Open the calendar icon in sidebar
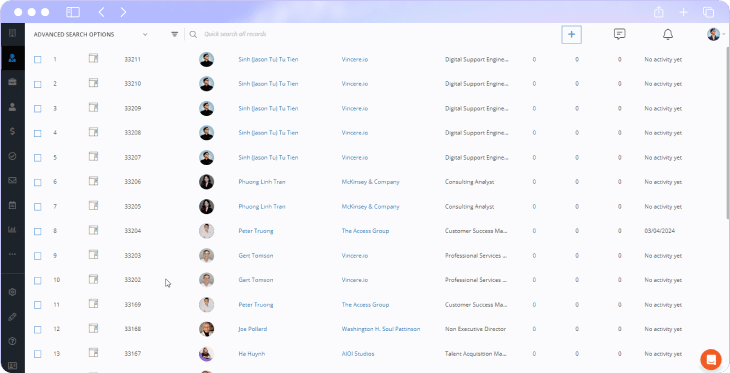 point(13,205)
